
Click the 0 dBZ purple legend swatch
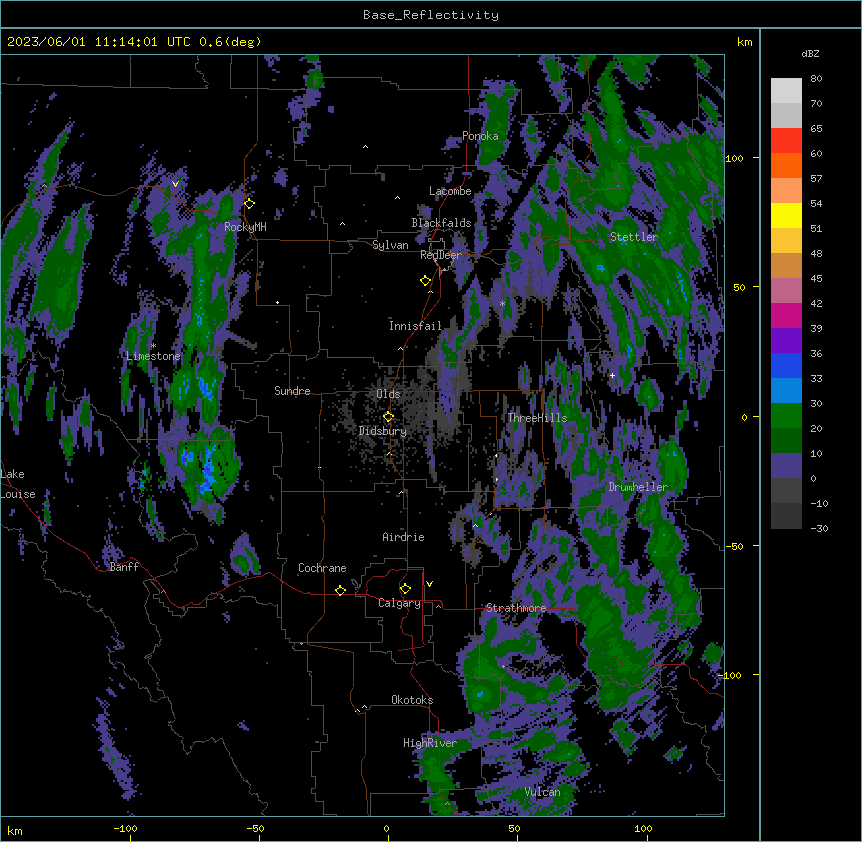[x=786, y=466]
